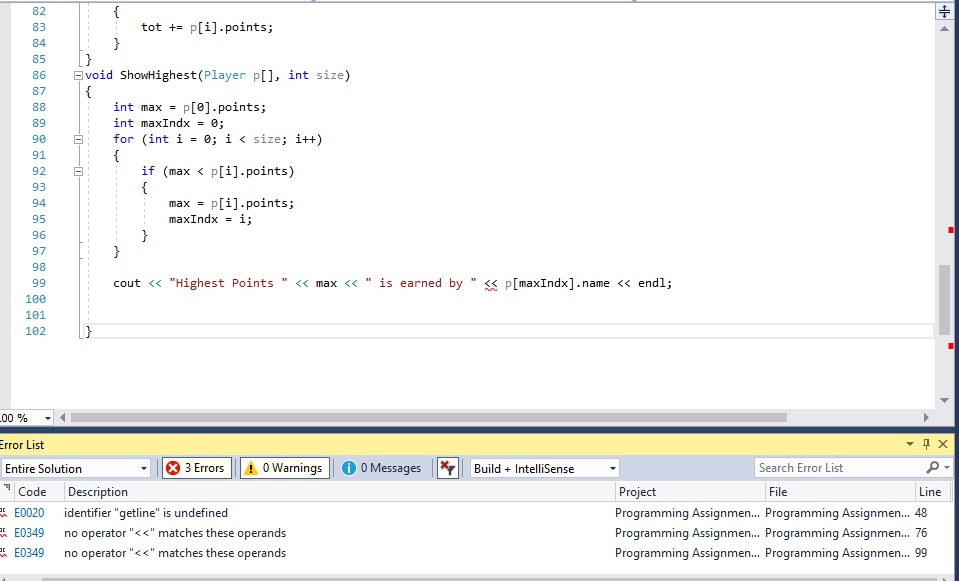The image size is (959, 581).
Task: Click the search magnifier icon in Error List
Action: (933, 468)
